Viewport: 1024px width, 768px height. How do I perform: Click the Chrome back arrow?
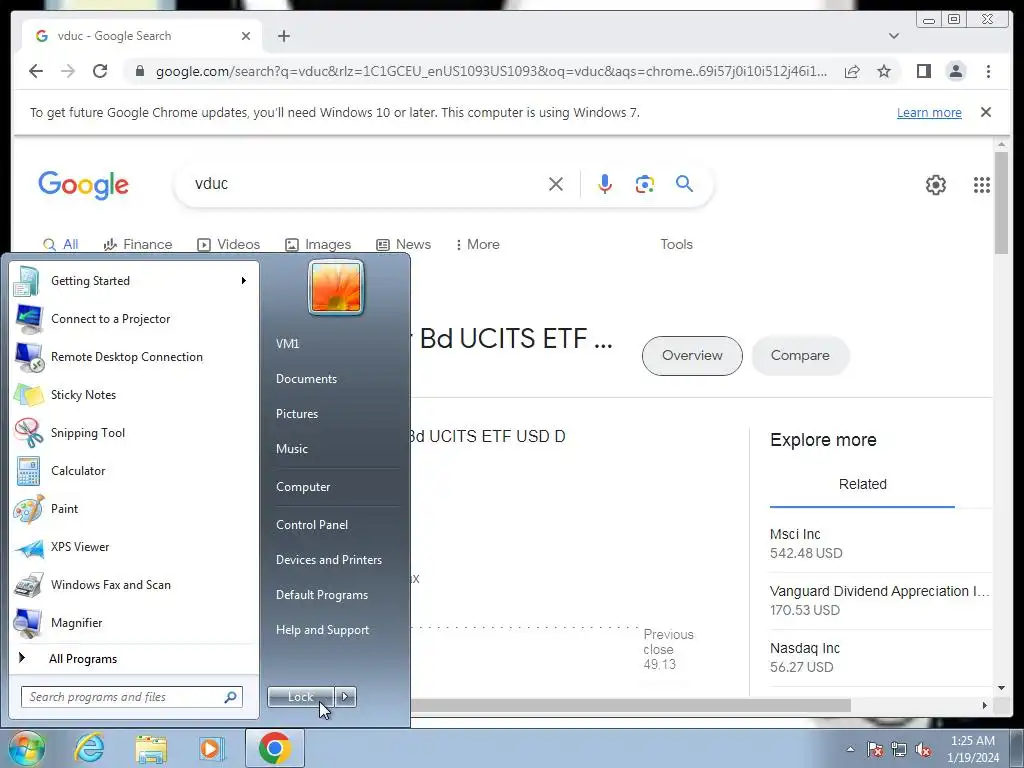pyautogui.click(x=36, y=71)
